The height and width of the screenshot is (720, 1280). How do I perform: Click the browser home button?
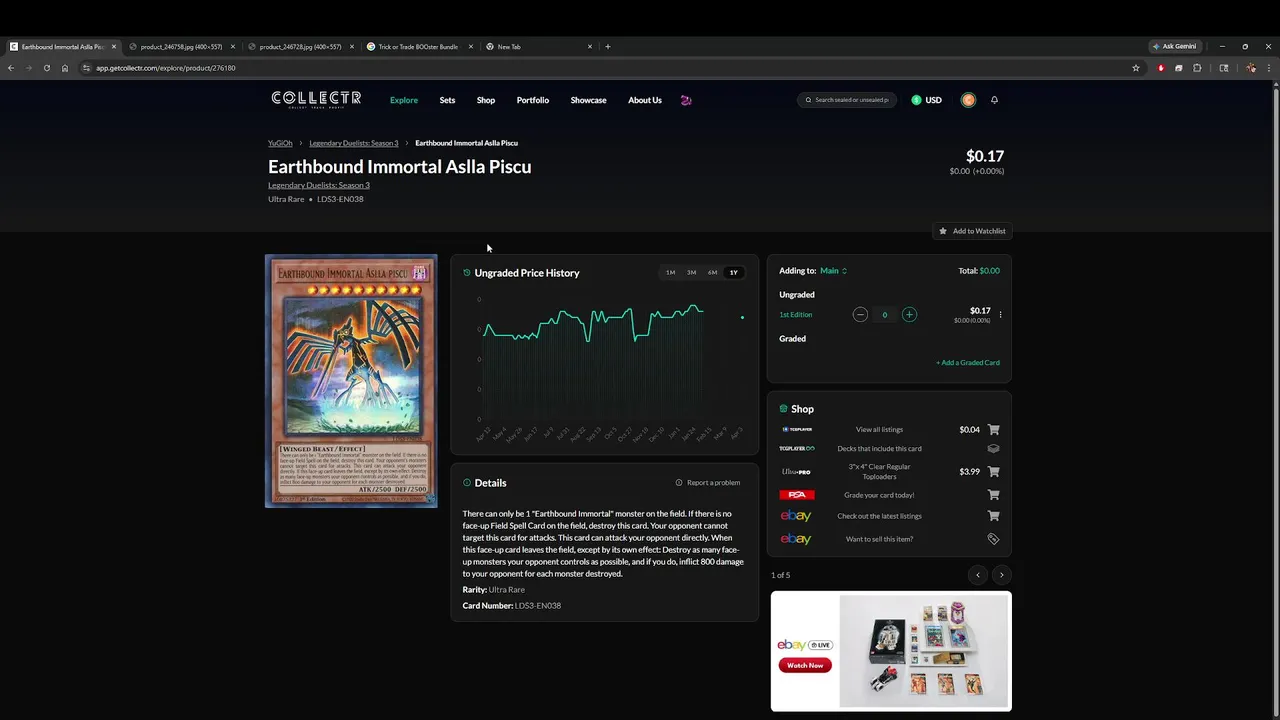tap(65, 68)
